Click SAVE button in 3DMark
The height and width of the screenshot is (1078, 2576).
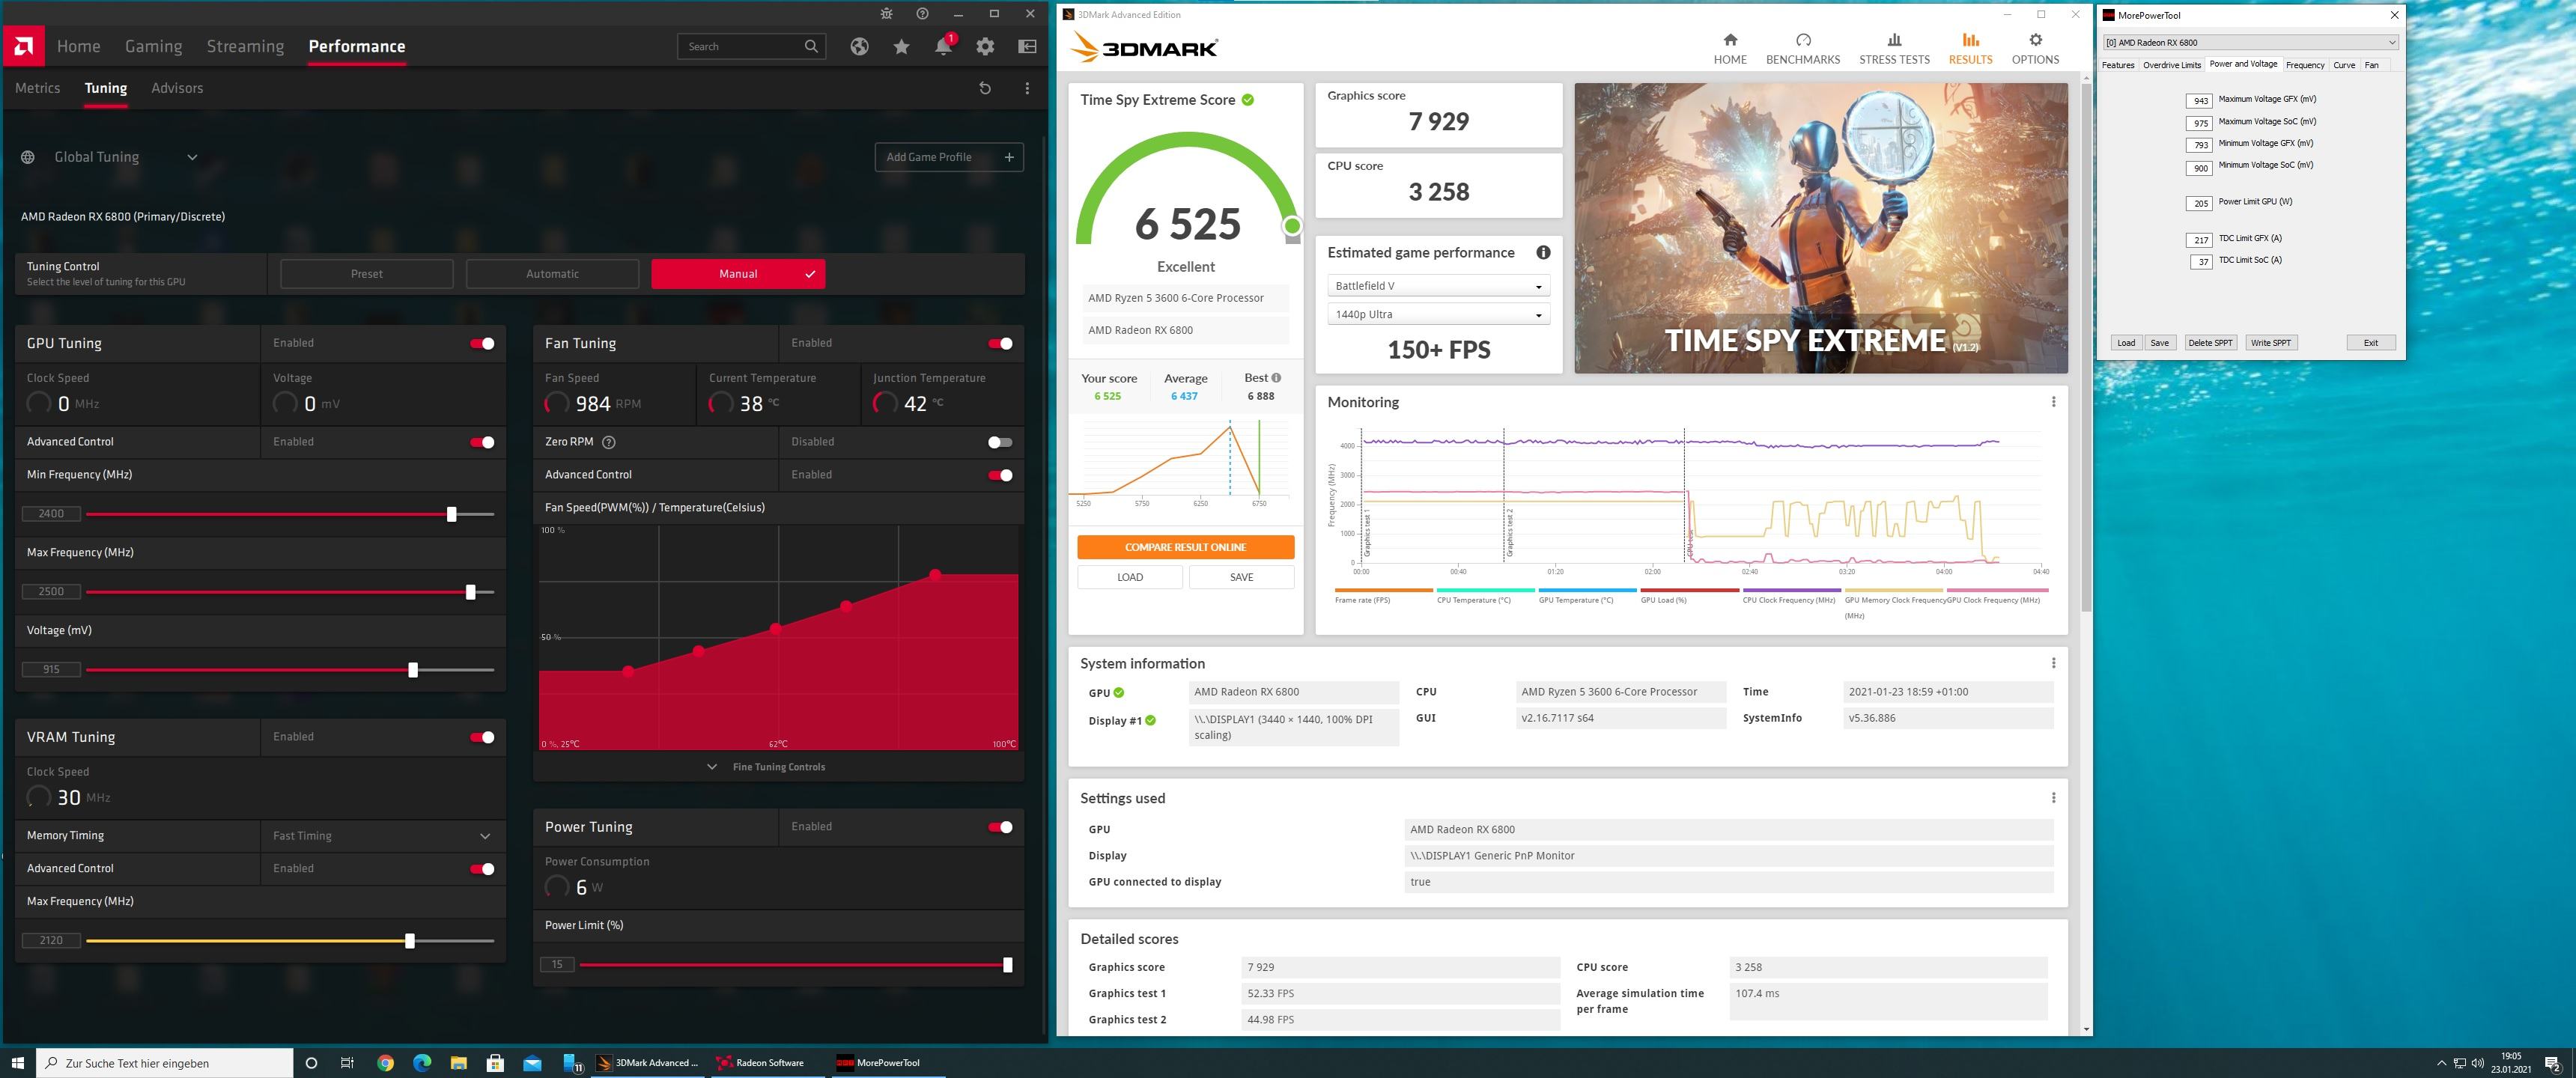tap(1241, 577)
